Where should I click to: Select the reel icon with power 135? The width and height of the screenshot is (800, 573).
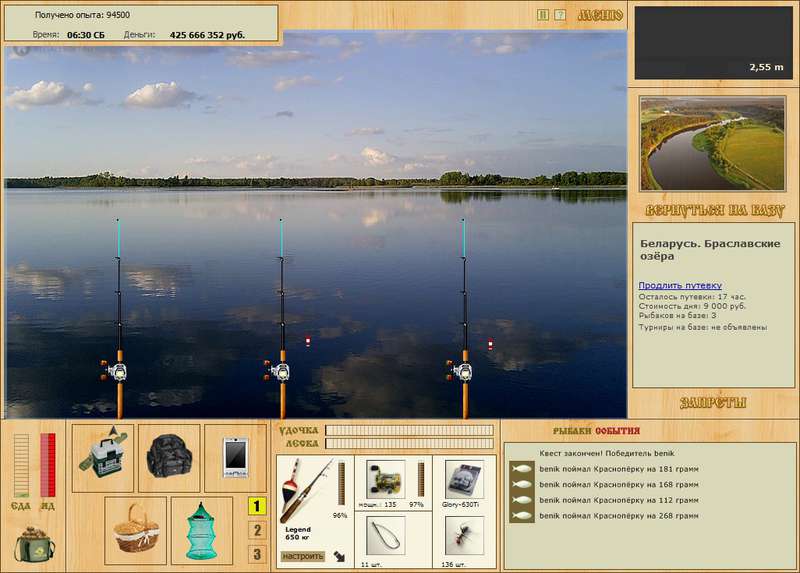click(386, 480)
